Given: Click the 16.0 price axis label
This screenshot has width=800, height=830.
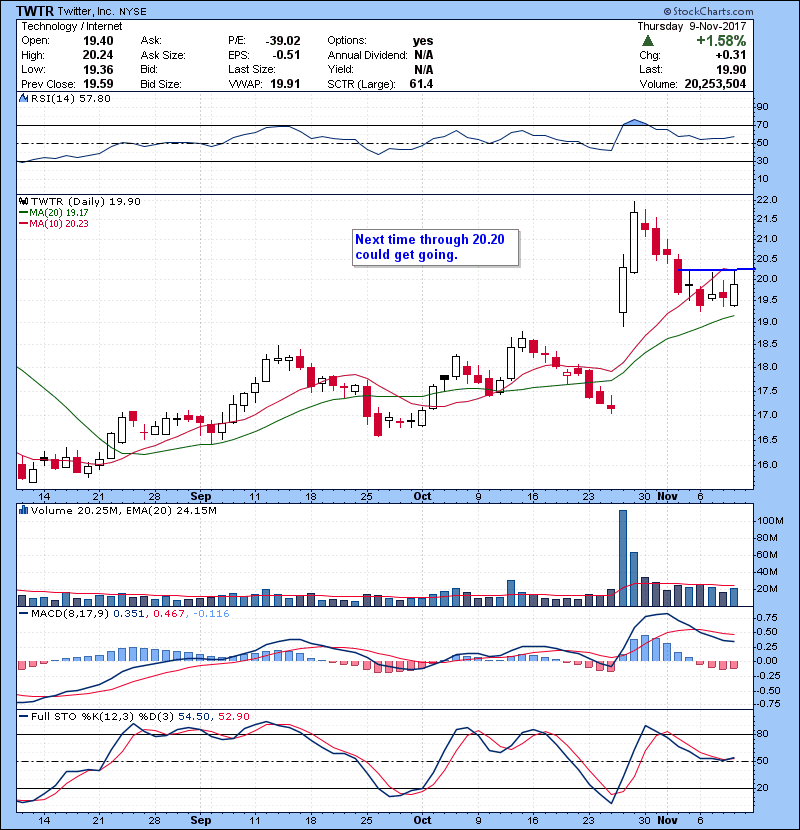Looking at the screenshot, I should [767, 464].
